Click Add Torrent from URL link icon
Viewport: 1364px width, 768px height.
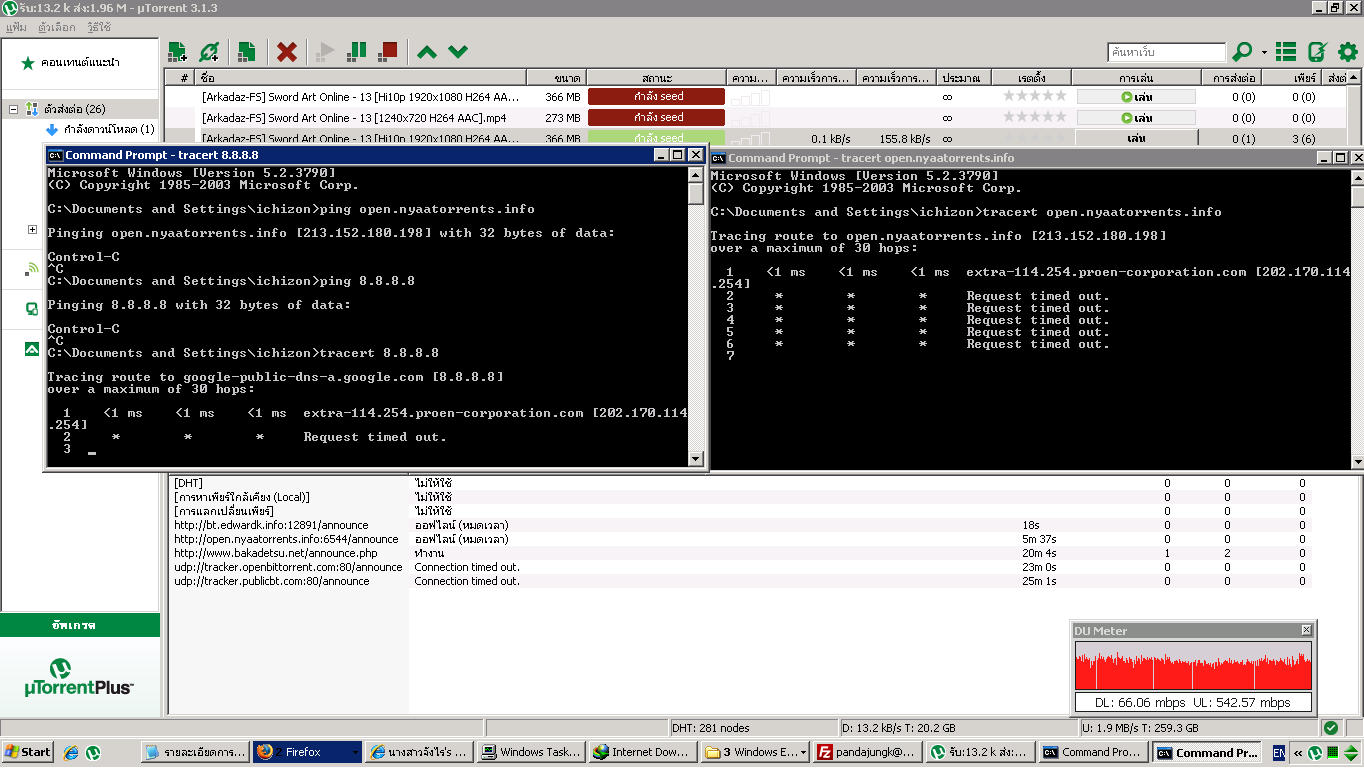(x=209, y=51)
